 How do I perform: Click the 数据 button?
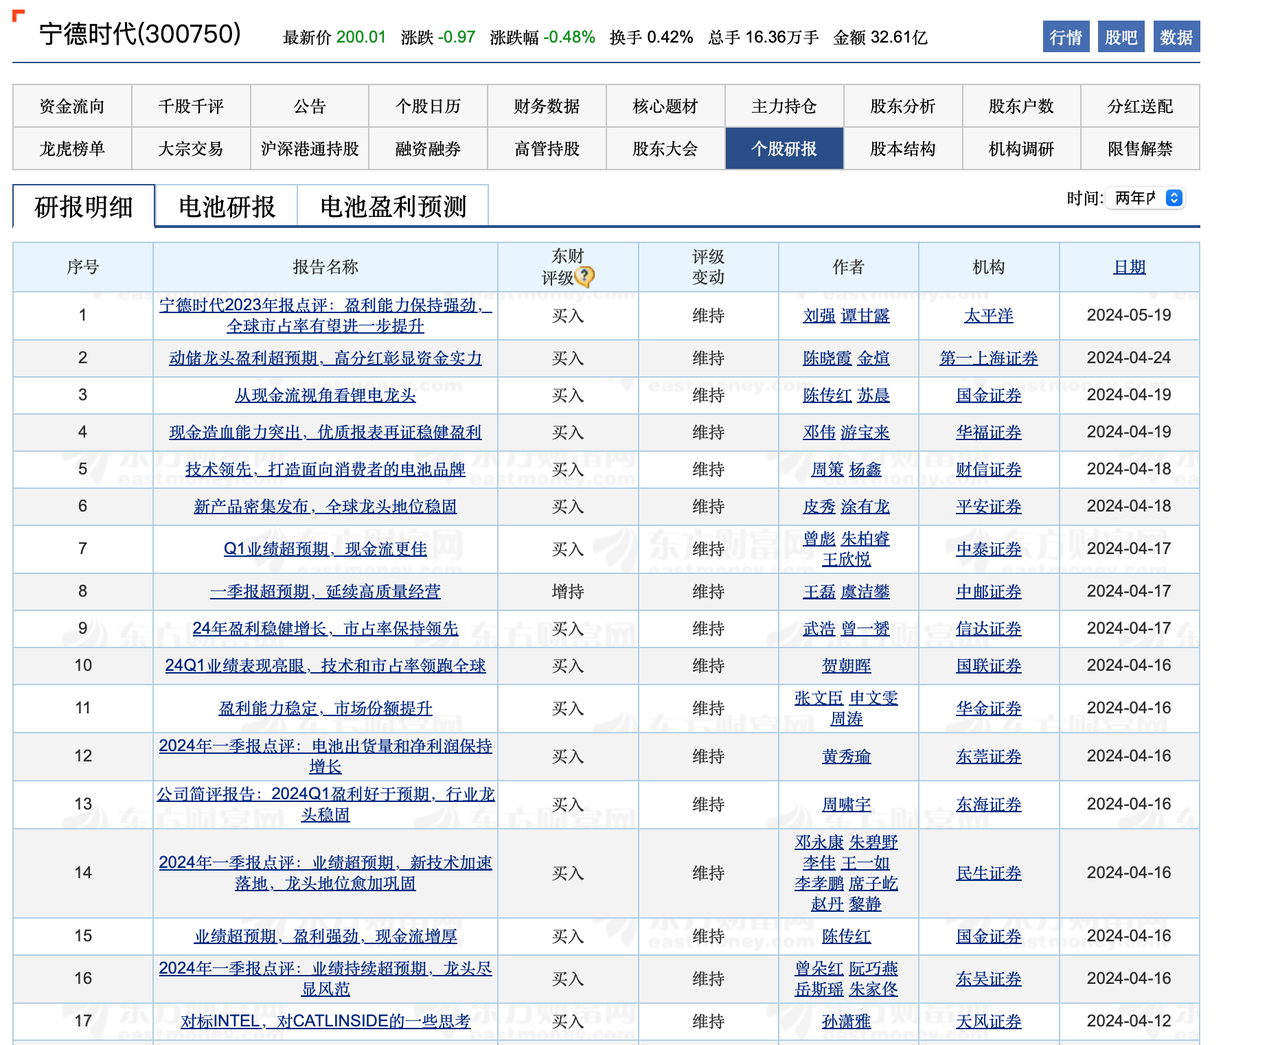point(1176,37)
